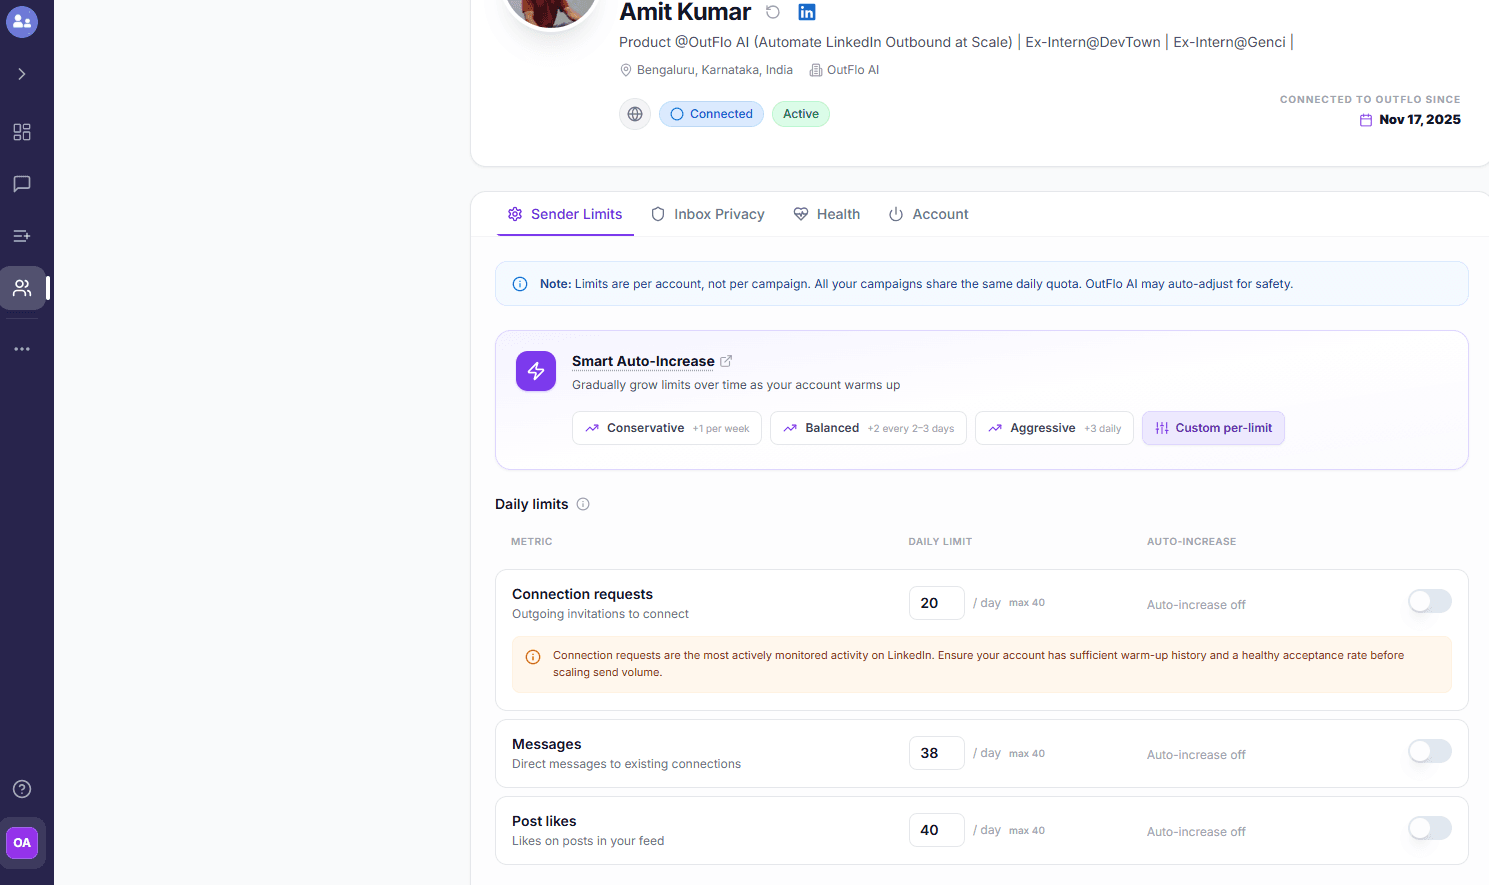
Task: Edit the Connection requests daily limit field
Action: [937, 603]
